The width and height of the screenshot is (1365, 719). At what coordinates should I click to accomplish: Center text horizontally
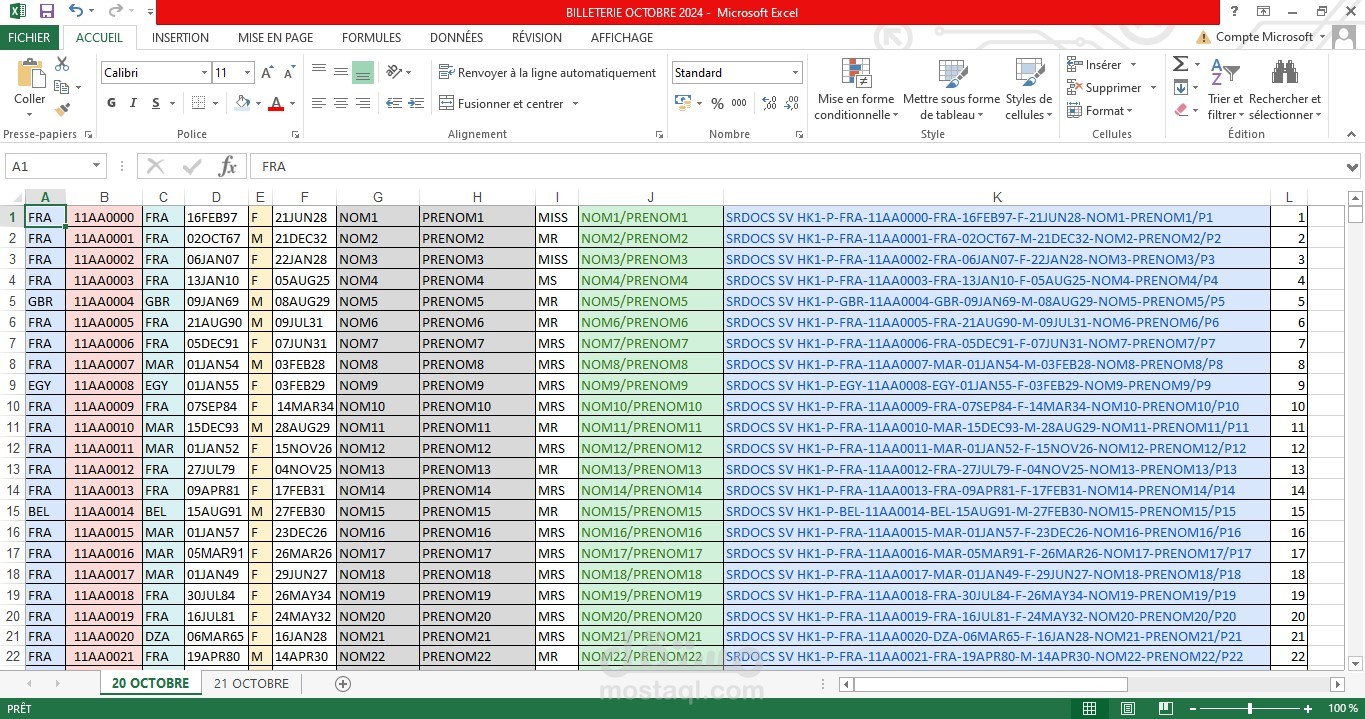pos(341,103)
